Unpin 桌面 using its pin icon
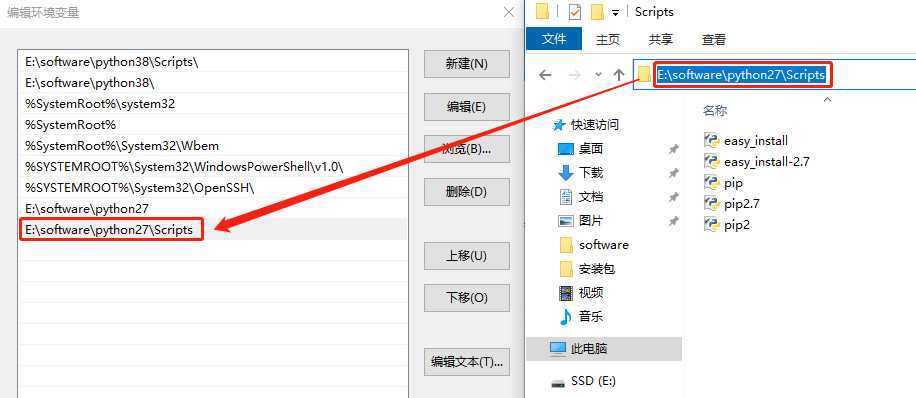Screen dimensions: 916x398 point(674,150)
